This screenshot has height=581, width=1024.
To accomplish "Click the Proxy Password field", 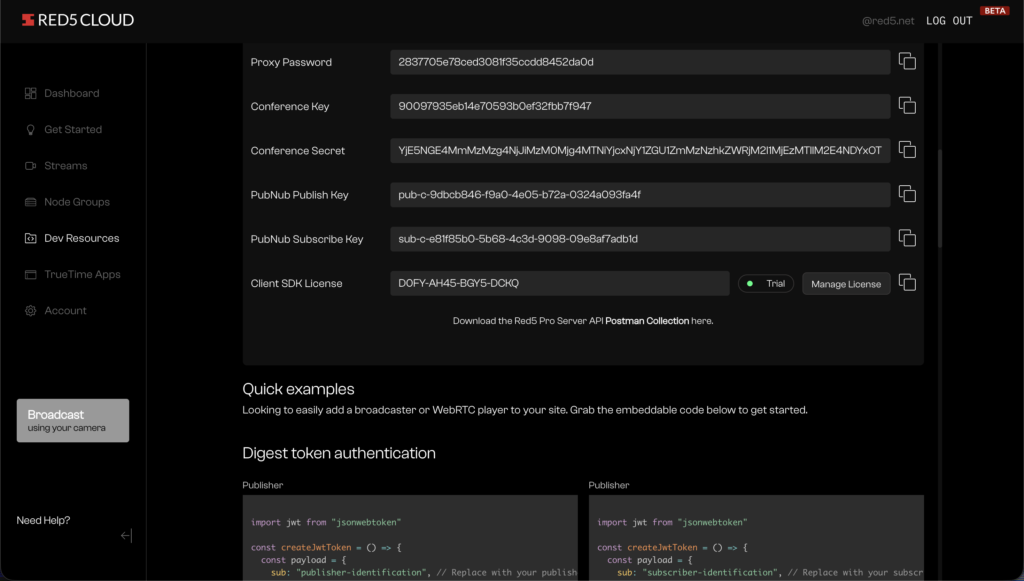I will click(x=640, y=62).
